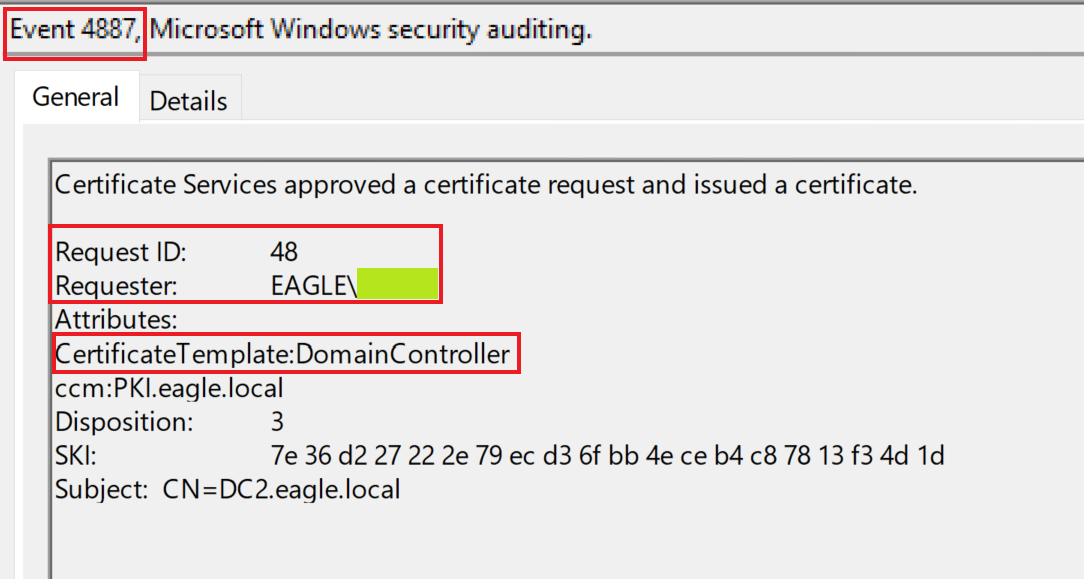This screenshot has height=579, width=1084.
Task: Click the Disposition value 3
Action: pos(278,421)
